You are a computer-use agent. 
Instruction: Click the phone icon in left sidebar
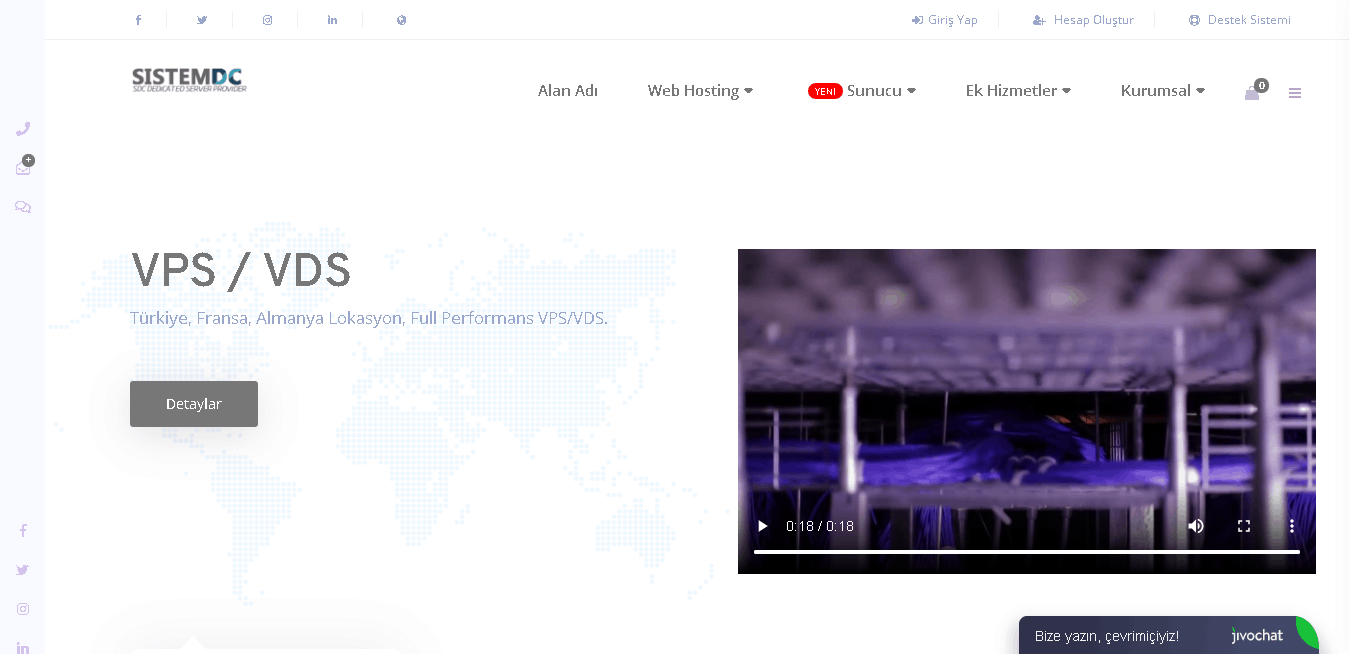[x=23, y=129]
